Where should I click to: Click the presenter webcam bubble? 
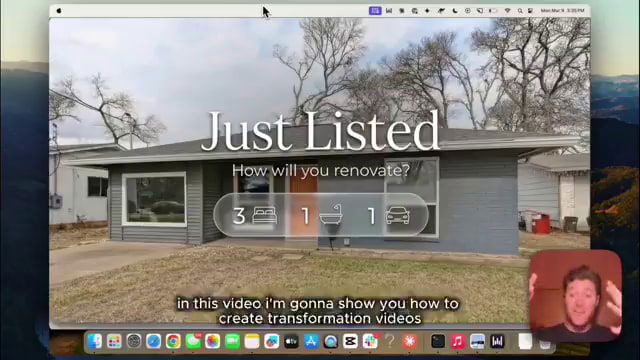(x=575, y=296)
